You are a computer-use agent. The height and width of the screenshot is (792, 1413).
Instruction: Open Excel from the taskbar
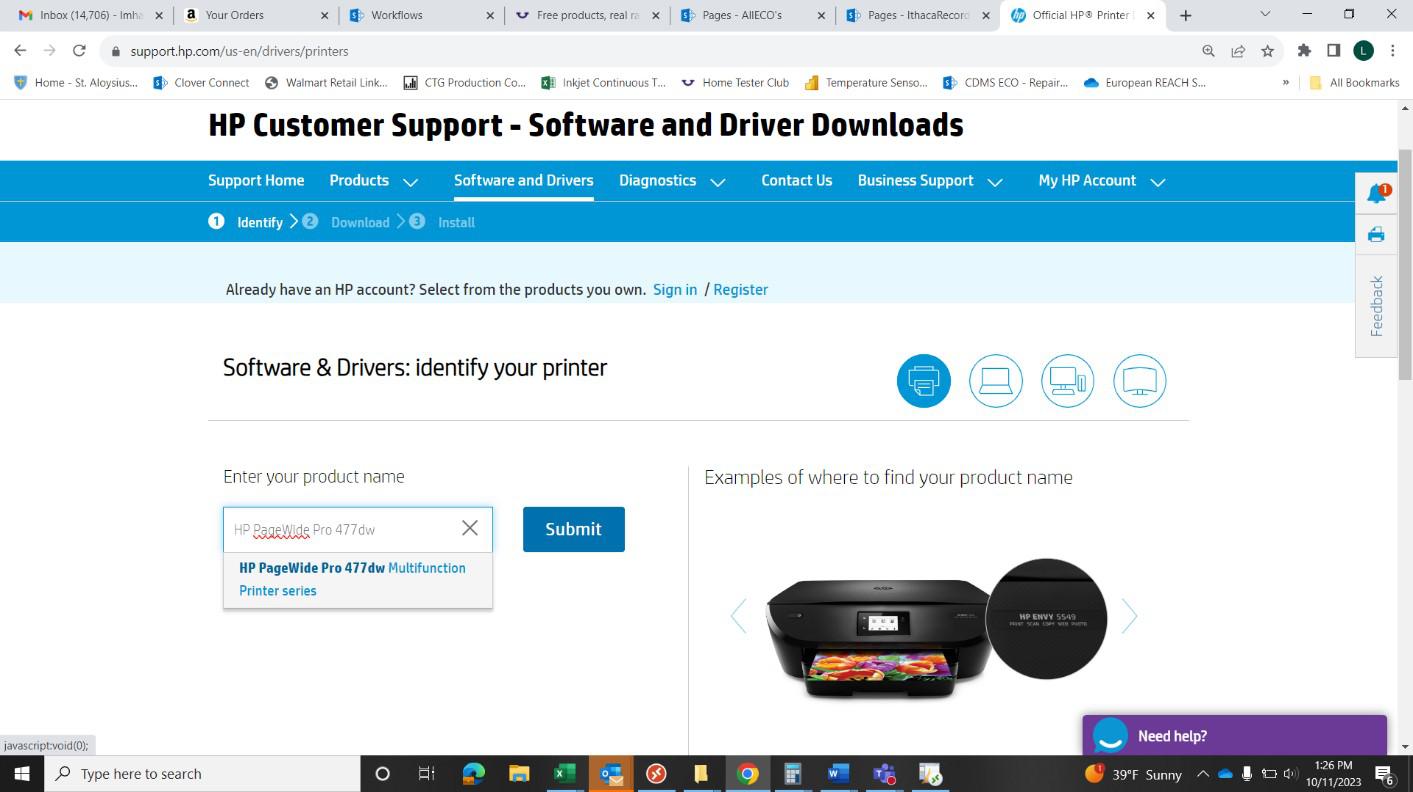tap(564, 774)
